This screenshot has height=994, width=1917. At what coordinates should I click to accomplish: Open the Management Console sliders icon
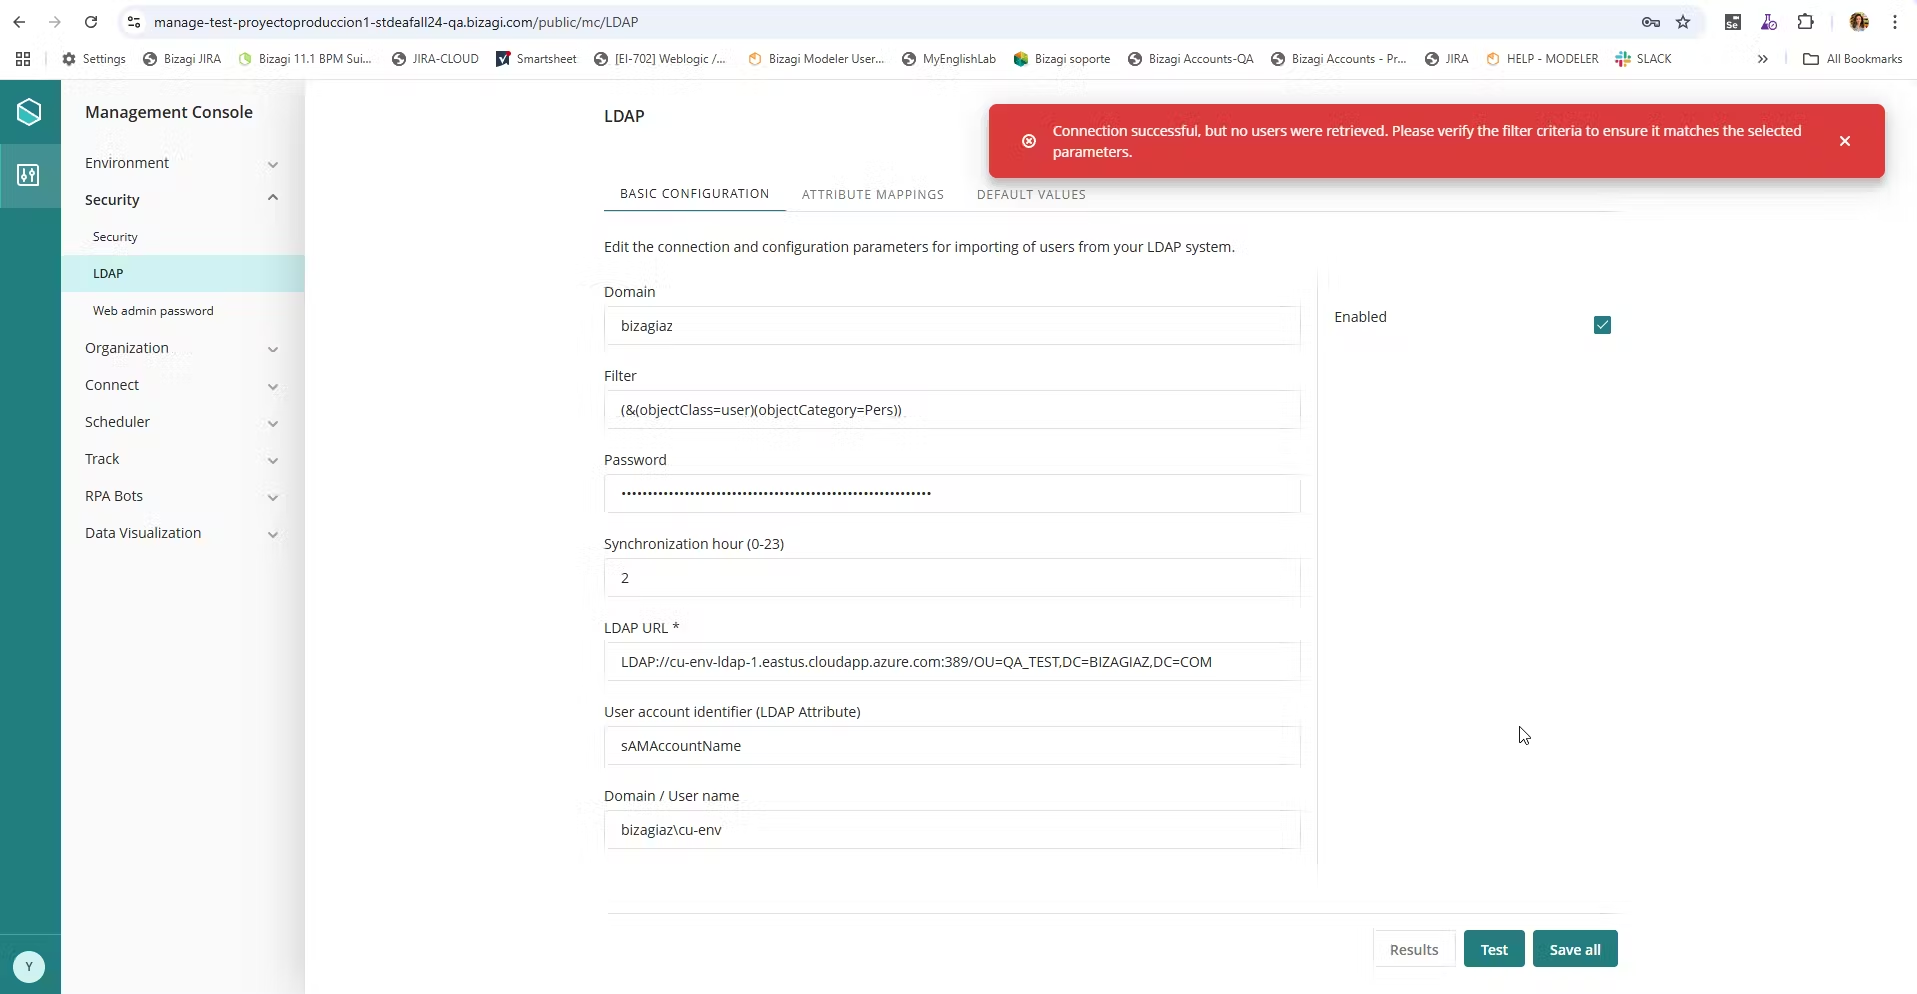pos(29,176)
